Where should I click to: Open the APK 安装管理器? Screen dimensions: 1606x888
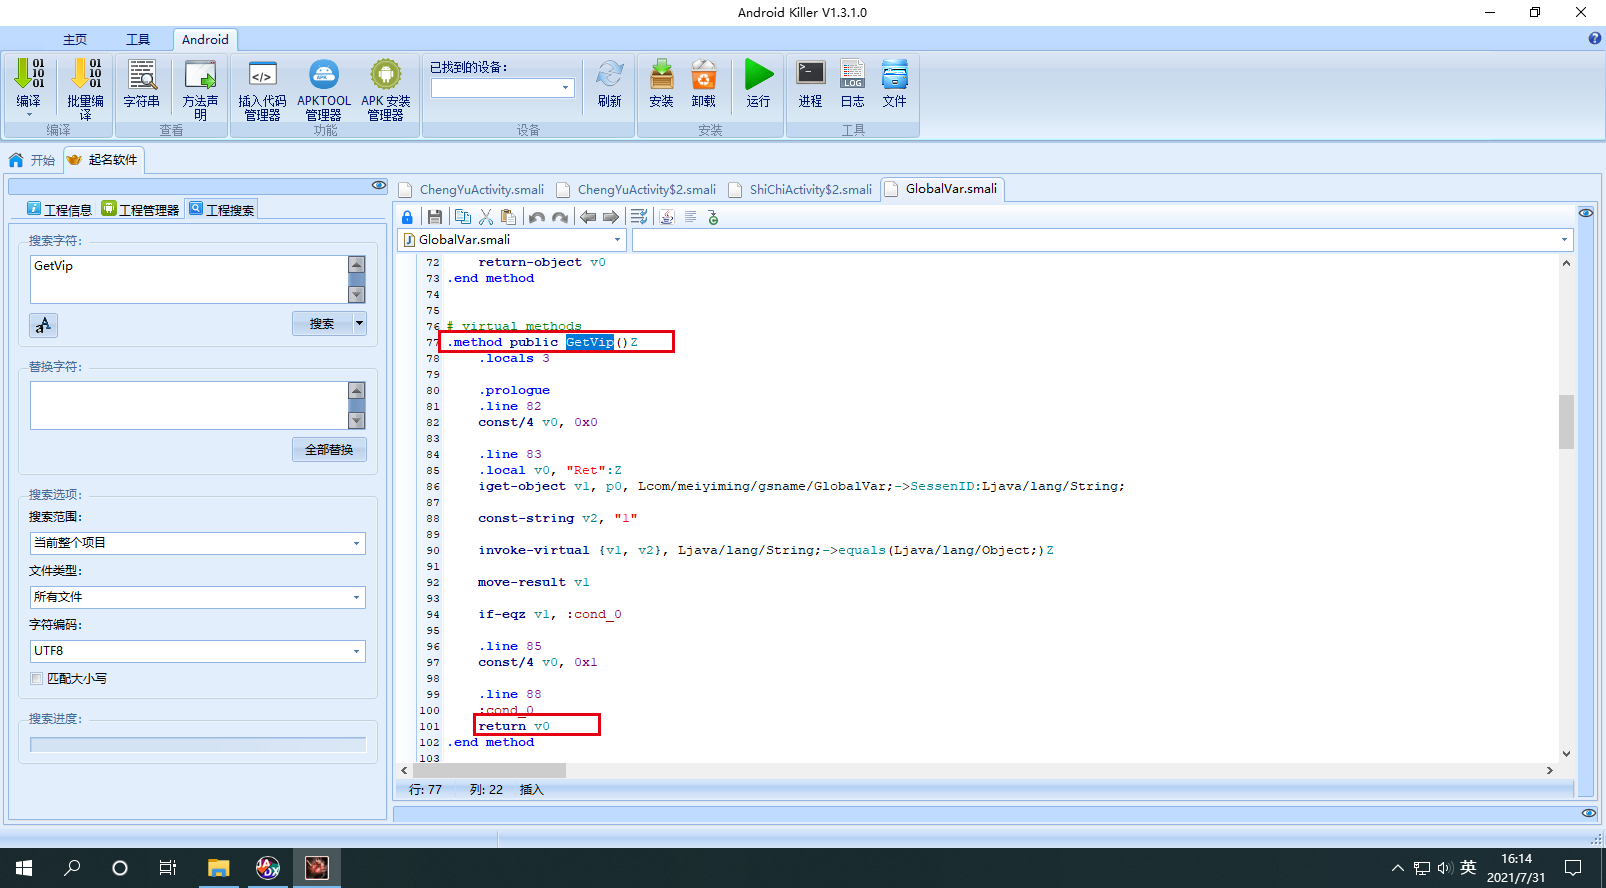[x=386, y=74]
